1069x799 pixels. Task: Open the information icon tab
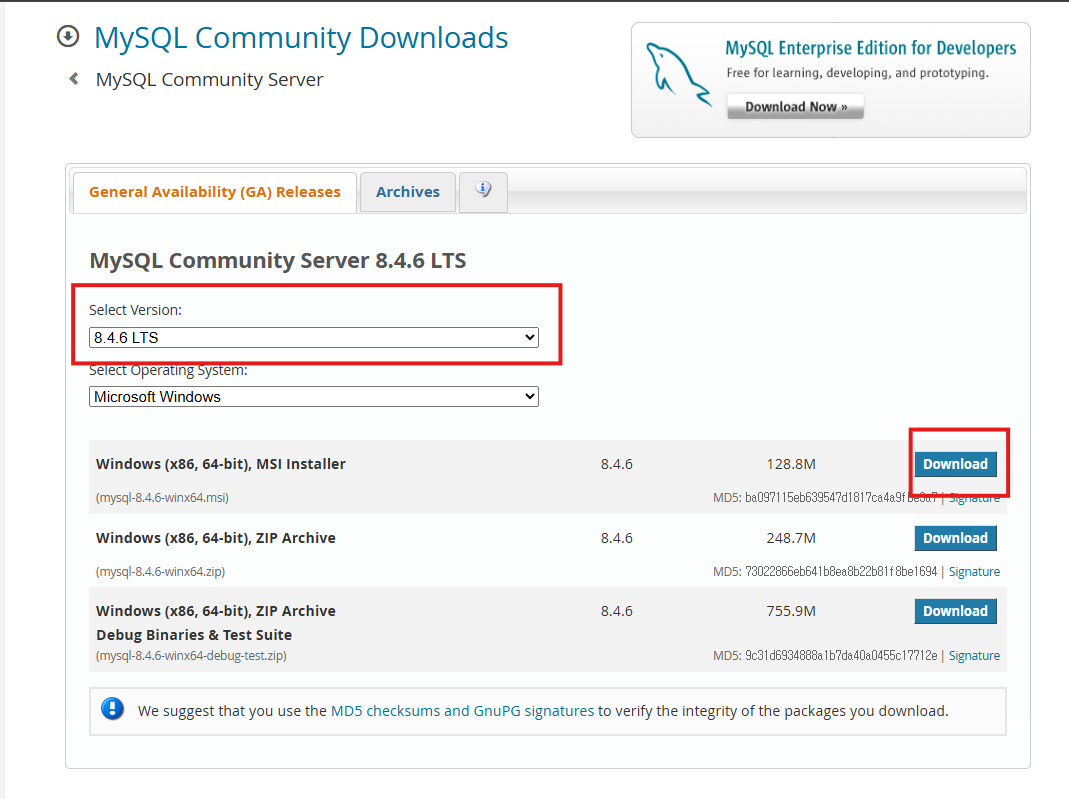pyautogui.click(x=483, y=192)
